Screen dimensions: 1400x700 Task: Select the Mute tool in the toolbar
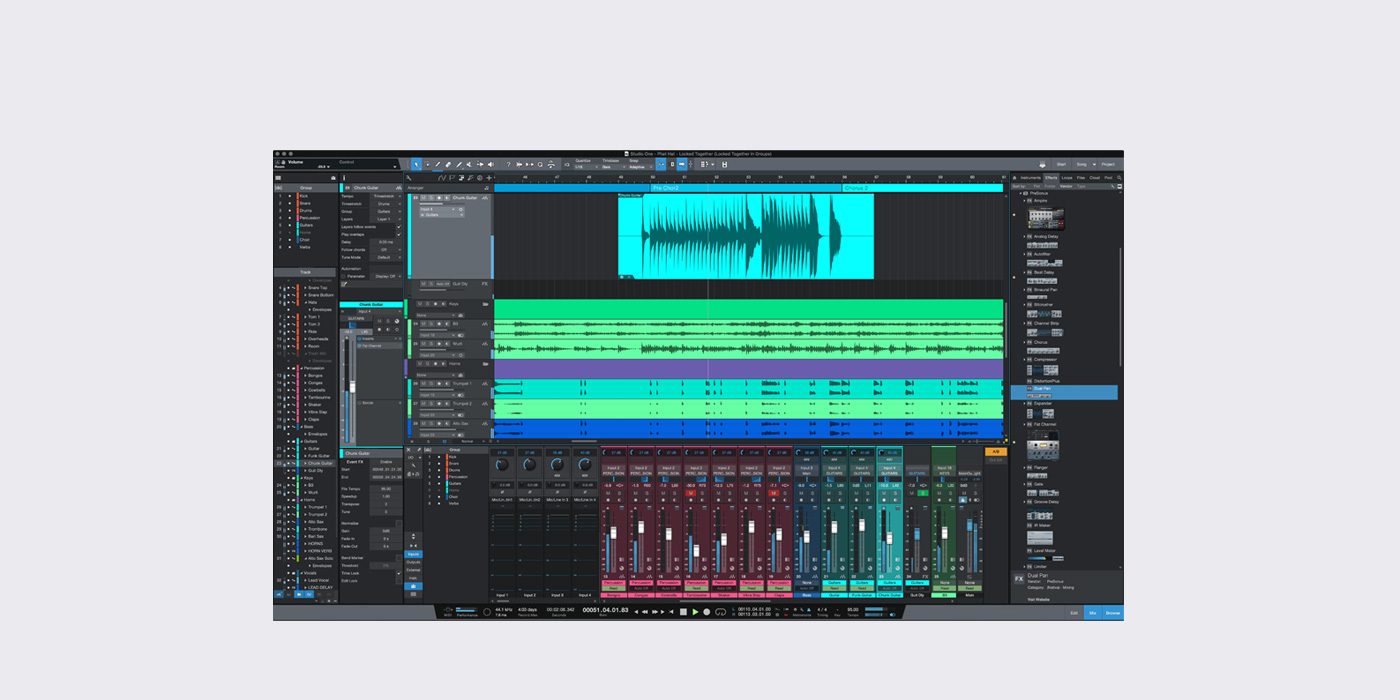469,165
